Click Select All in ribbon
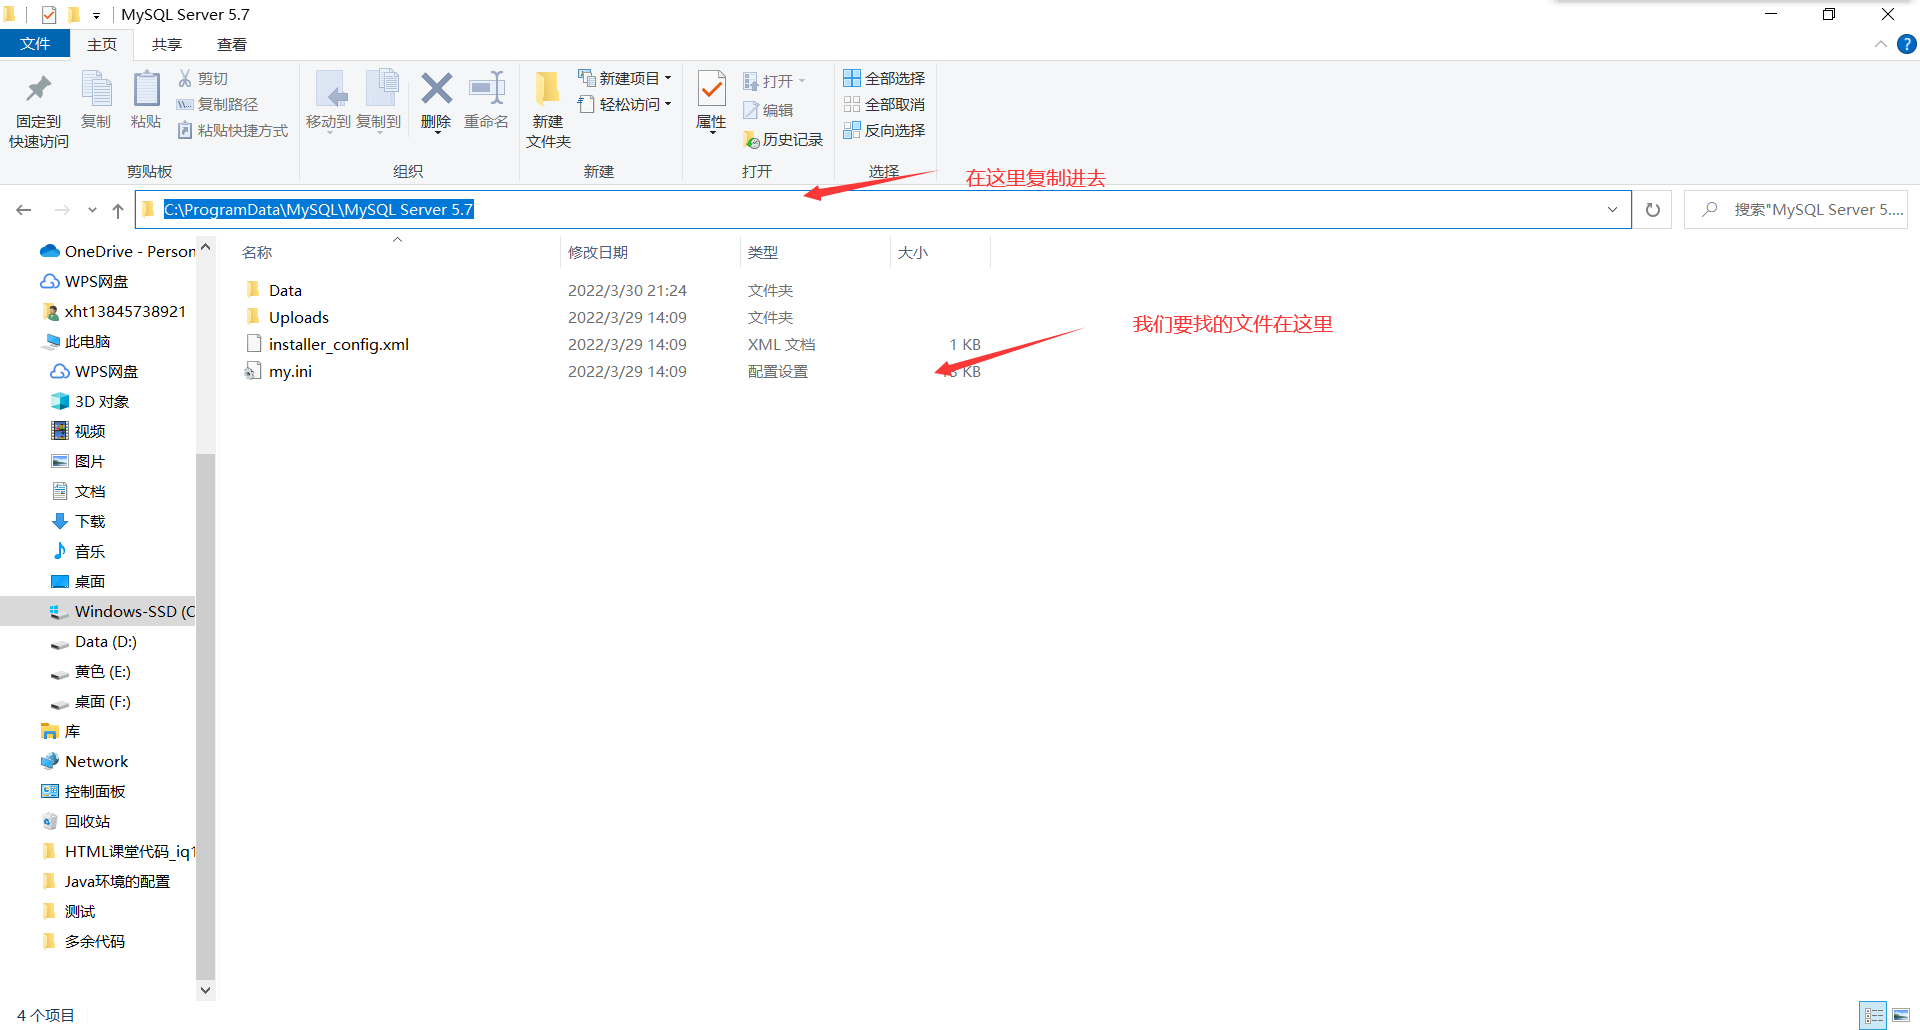 tap(884, 78)
